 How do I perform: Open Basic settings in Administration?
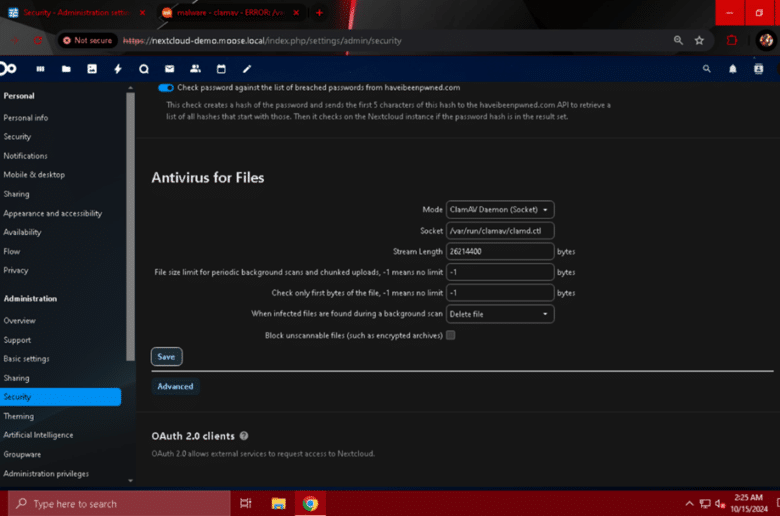26,359
